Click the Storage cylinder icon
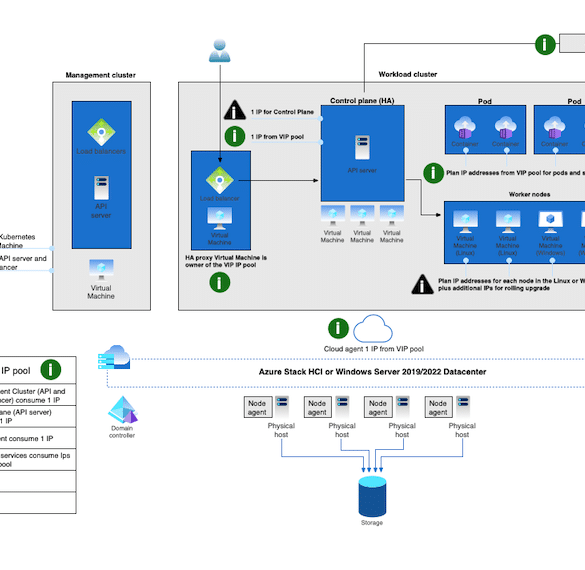The width and height of the screenshot is (585, 570). (x=372, y=496)
